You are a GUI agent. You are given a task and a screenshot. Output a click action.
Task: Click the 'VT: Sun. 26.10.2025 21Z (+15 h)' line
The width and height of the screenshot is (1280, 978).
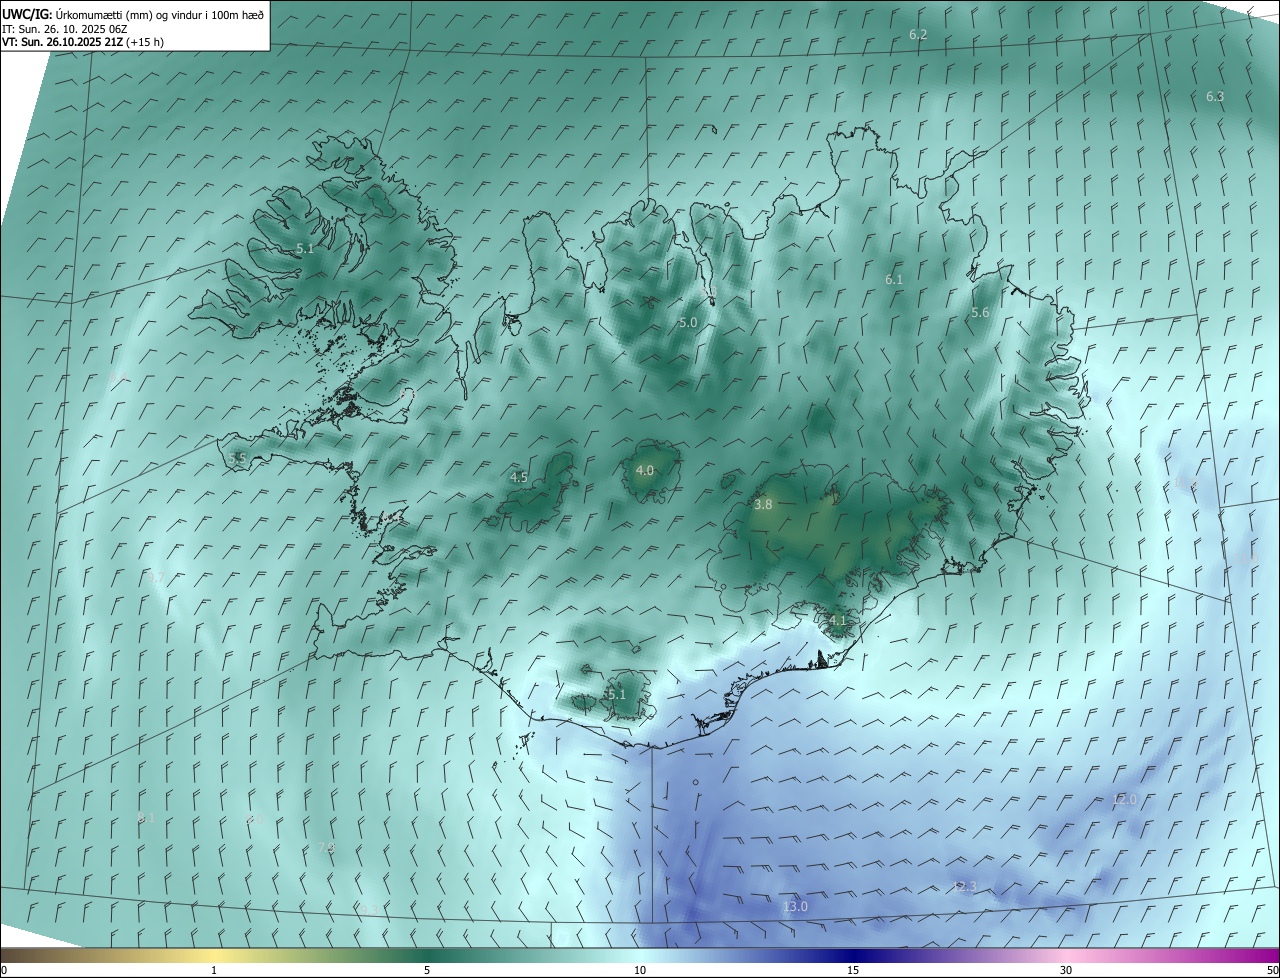pos(83,42)
